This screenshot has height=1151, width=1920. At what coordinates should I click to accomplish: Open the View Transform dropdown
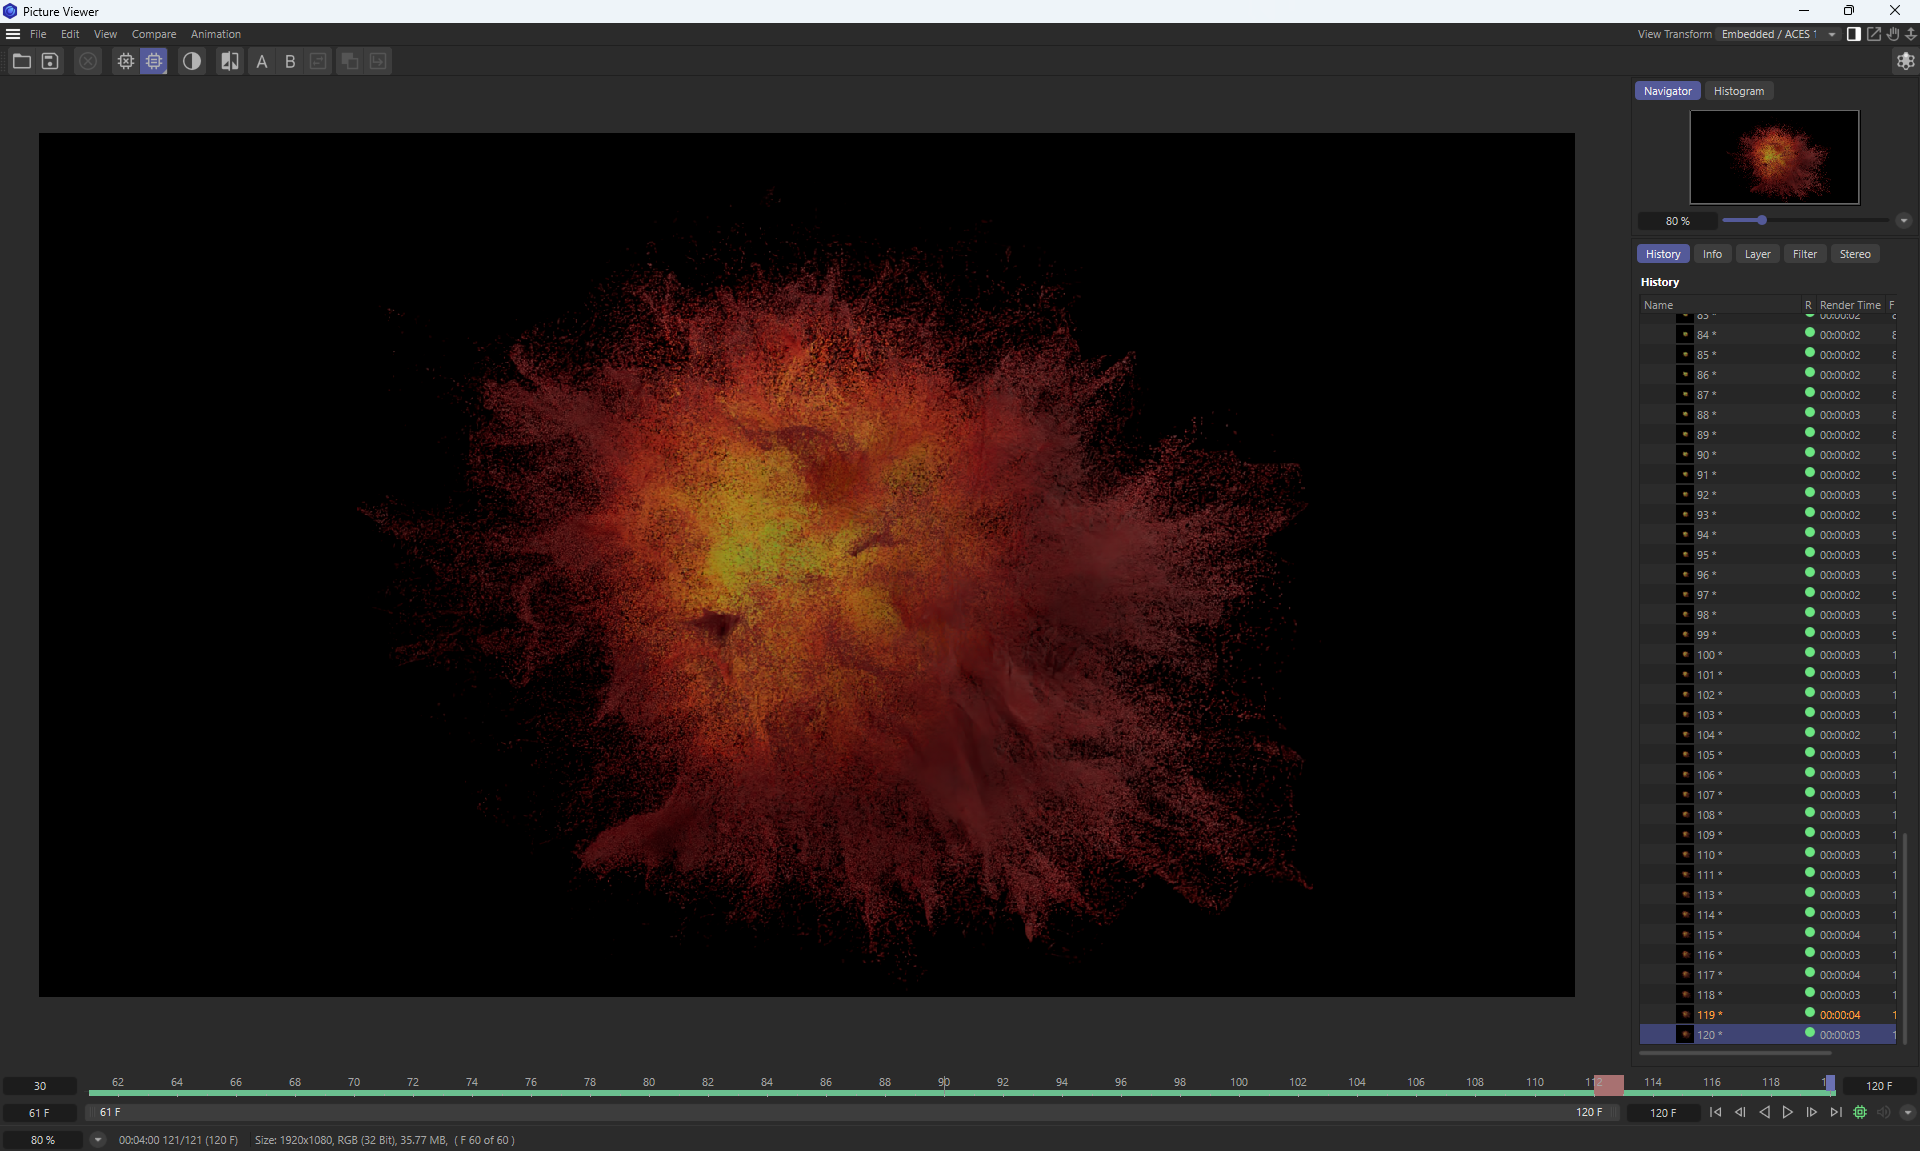[1778, 34]
